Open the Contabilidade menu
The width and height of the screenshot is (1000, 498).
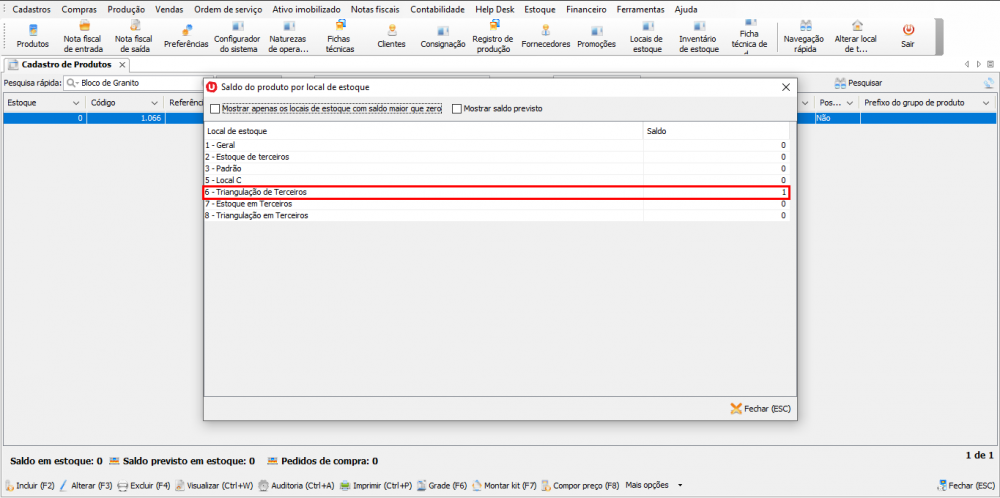pyautogui.click(x=436, y=8)
